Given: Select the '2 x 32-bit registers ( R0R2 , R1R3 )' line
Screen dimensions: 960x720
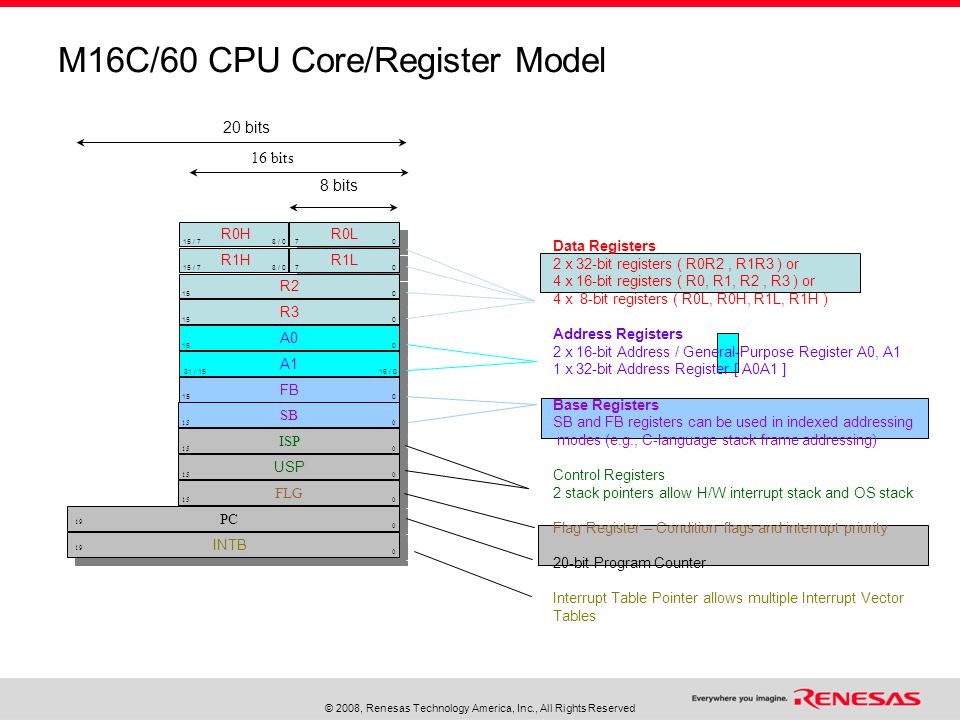Looking at the screenshot, I should click(675, 264).
